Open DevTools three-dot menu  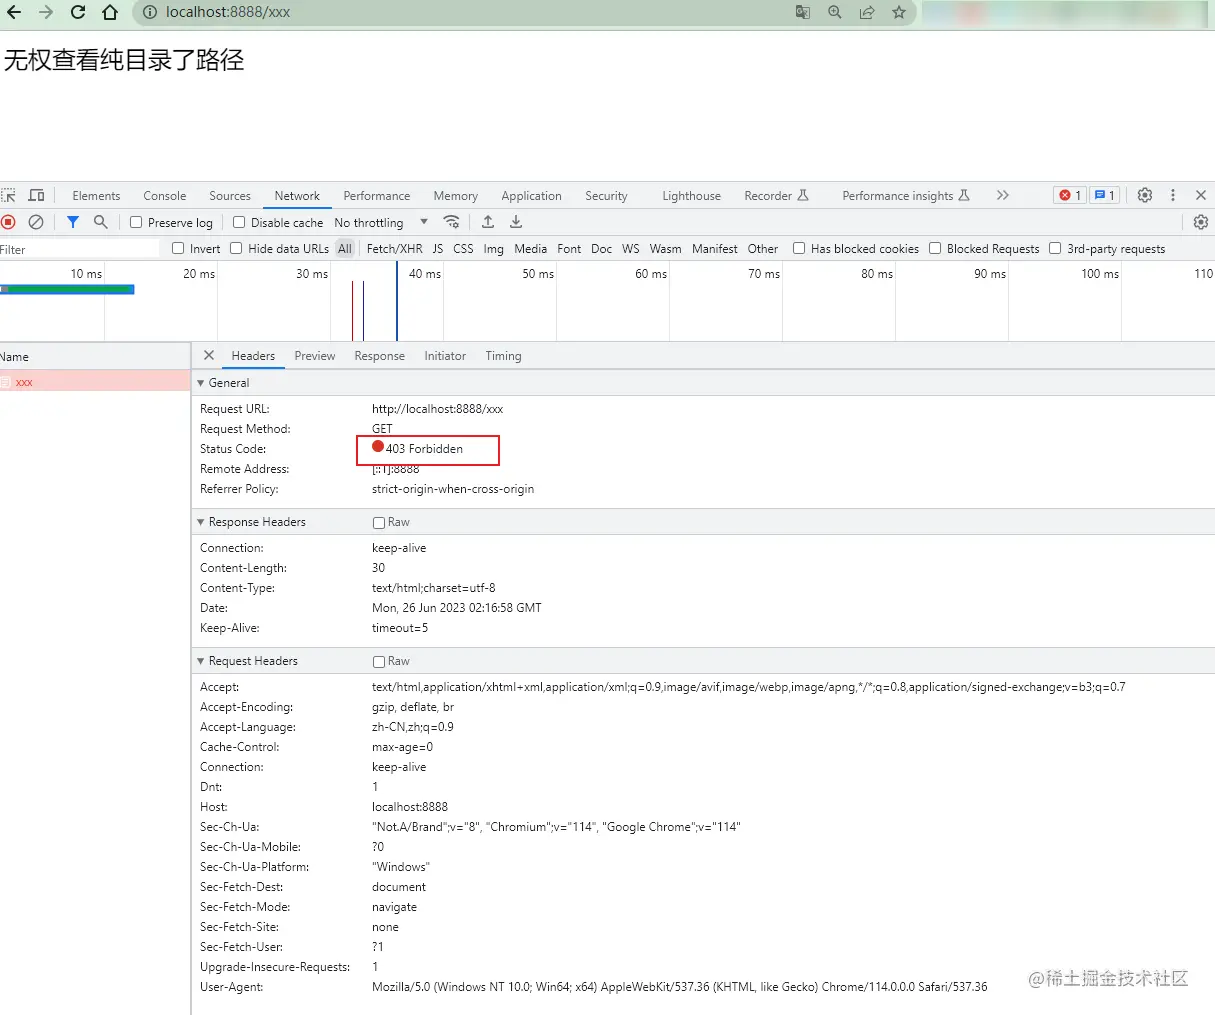1173,195
